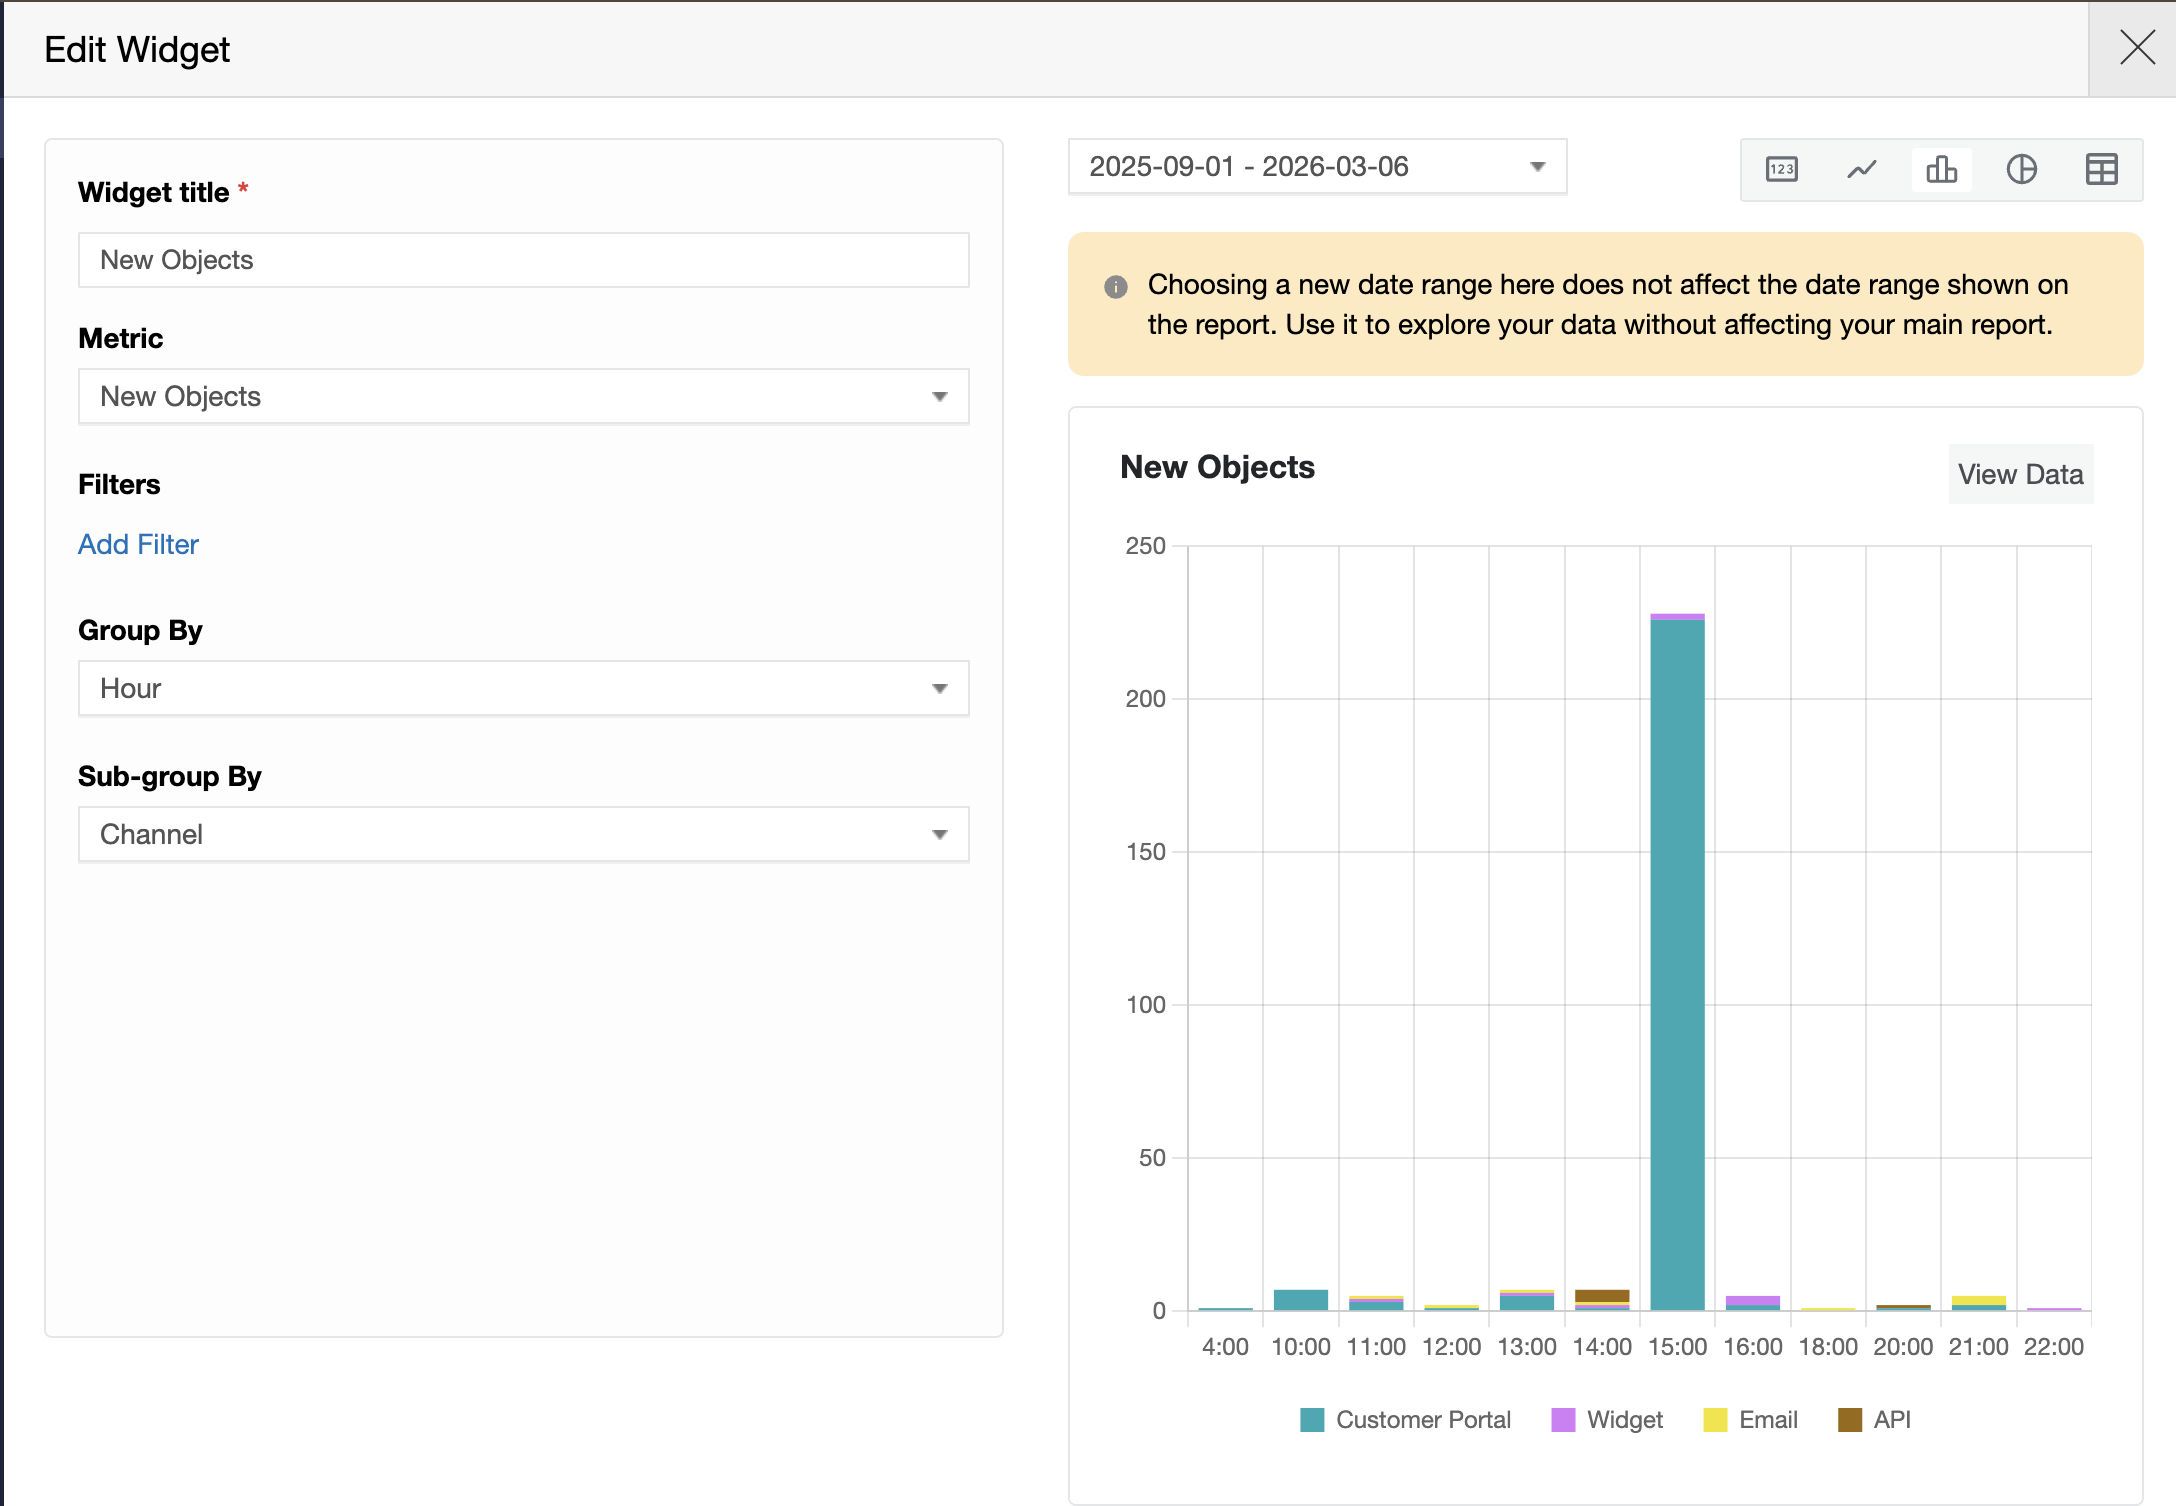The height and width of the screenshot is (1506, 2176).
Task: Switch to table view icon
Action: tap(2101, 170)
